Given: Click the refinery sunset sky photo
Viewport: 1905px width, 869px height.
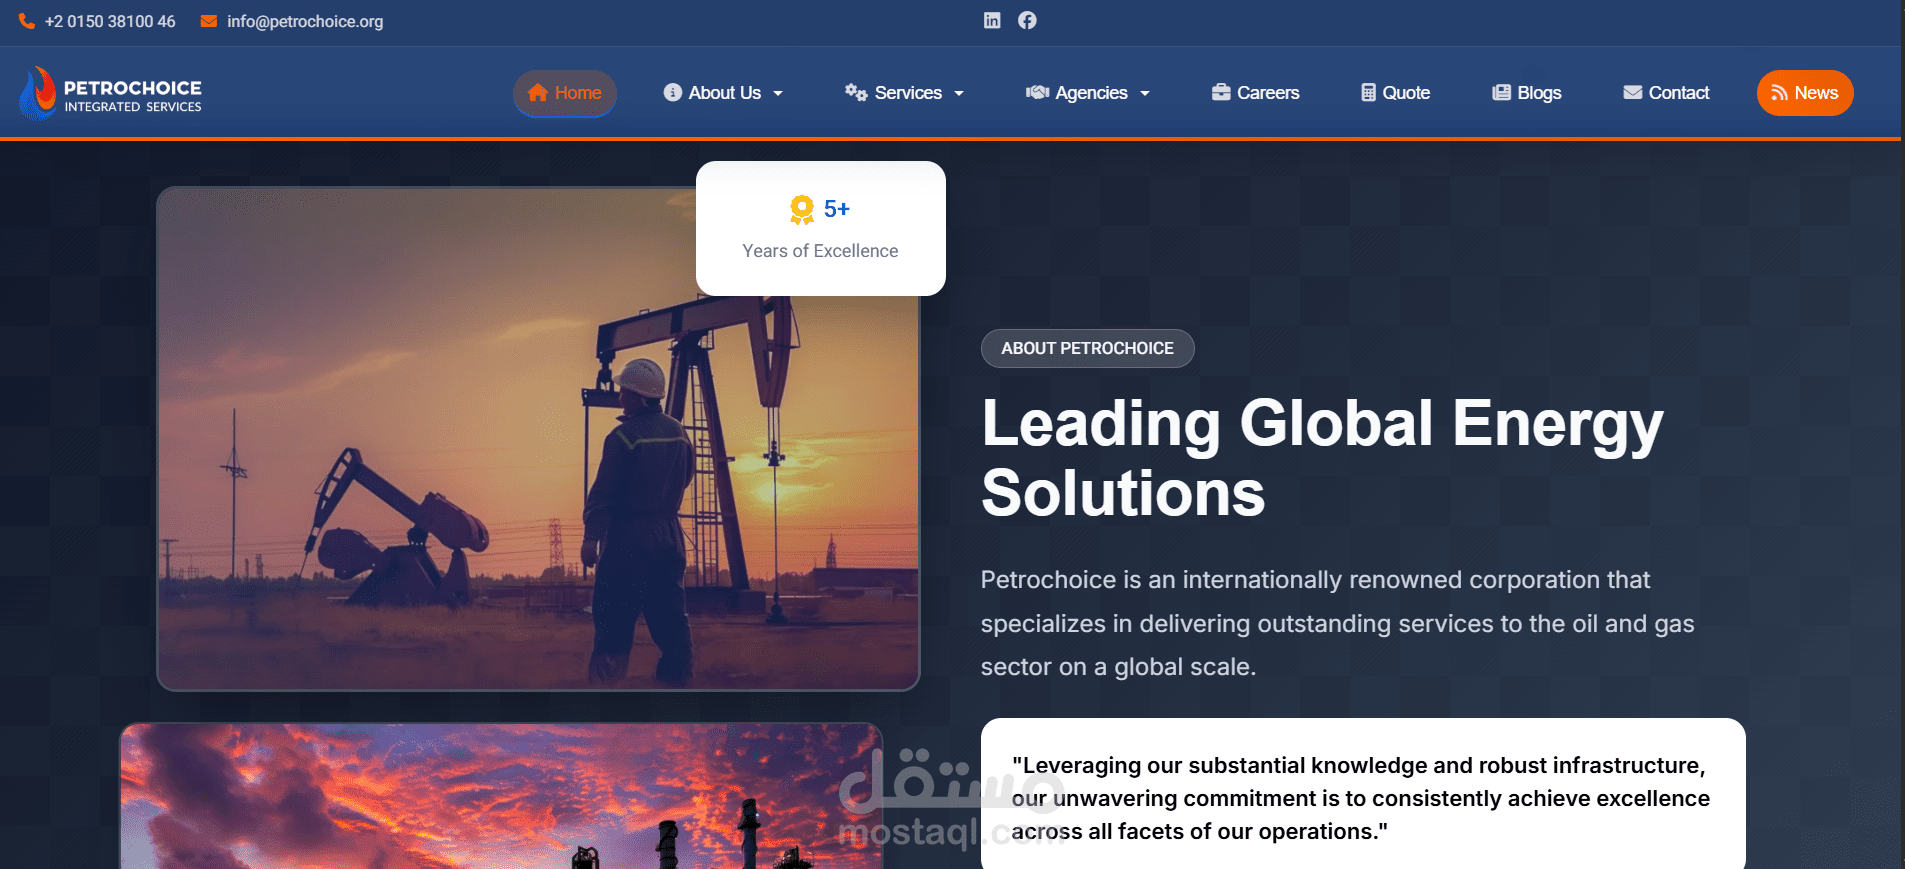Looking at the screenshot, I should (x=501, y=796).
